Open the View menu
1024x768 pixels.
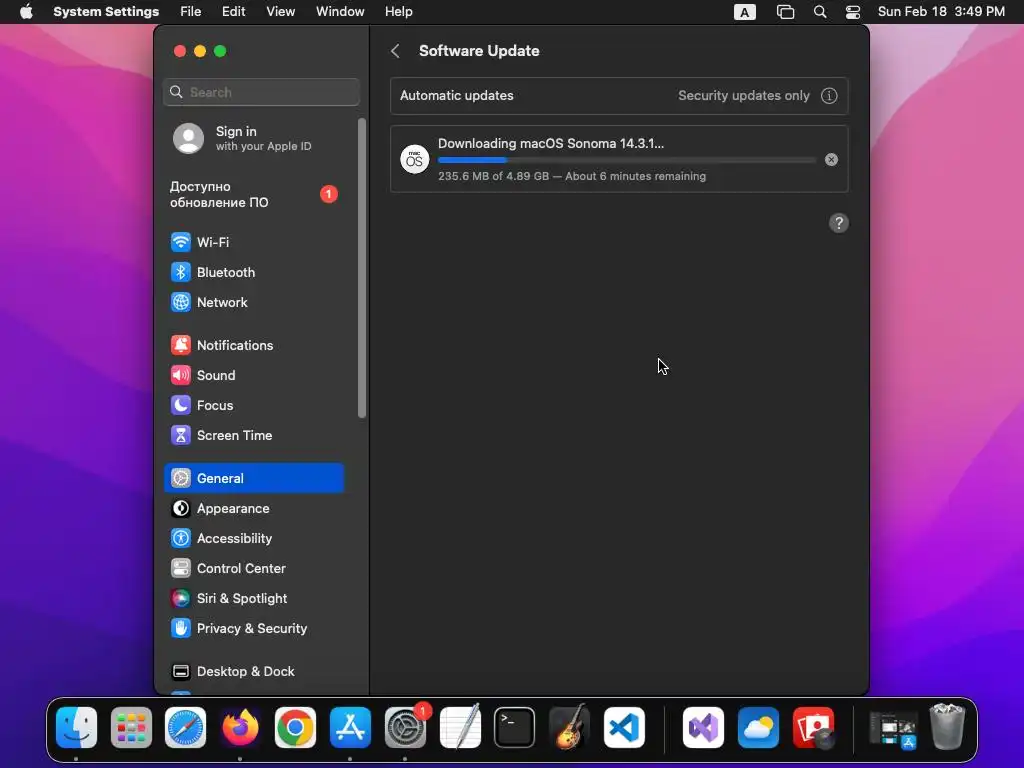pyautogui.click(x=280, y=12)
